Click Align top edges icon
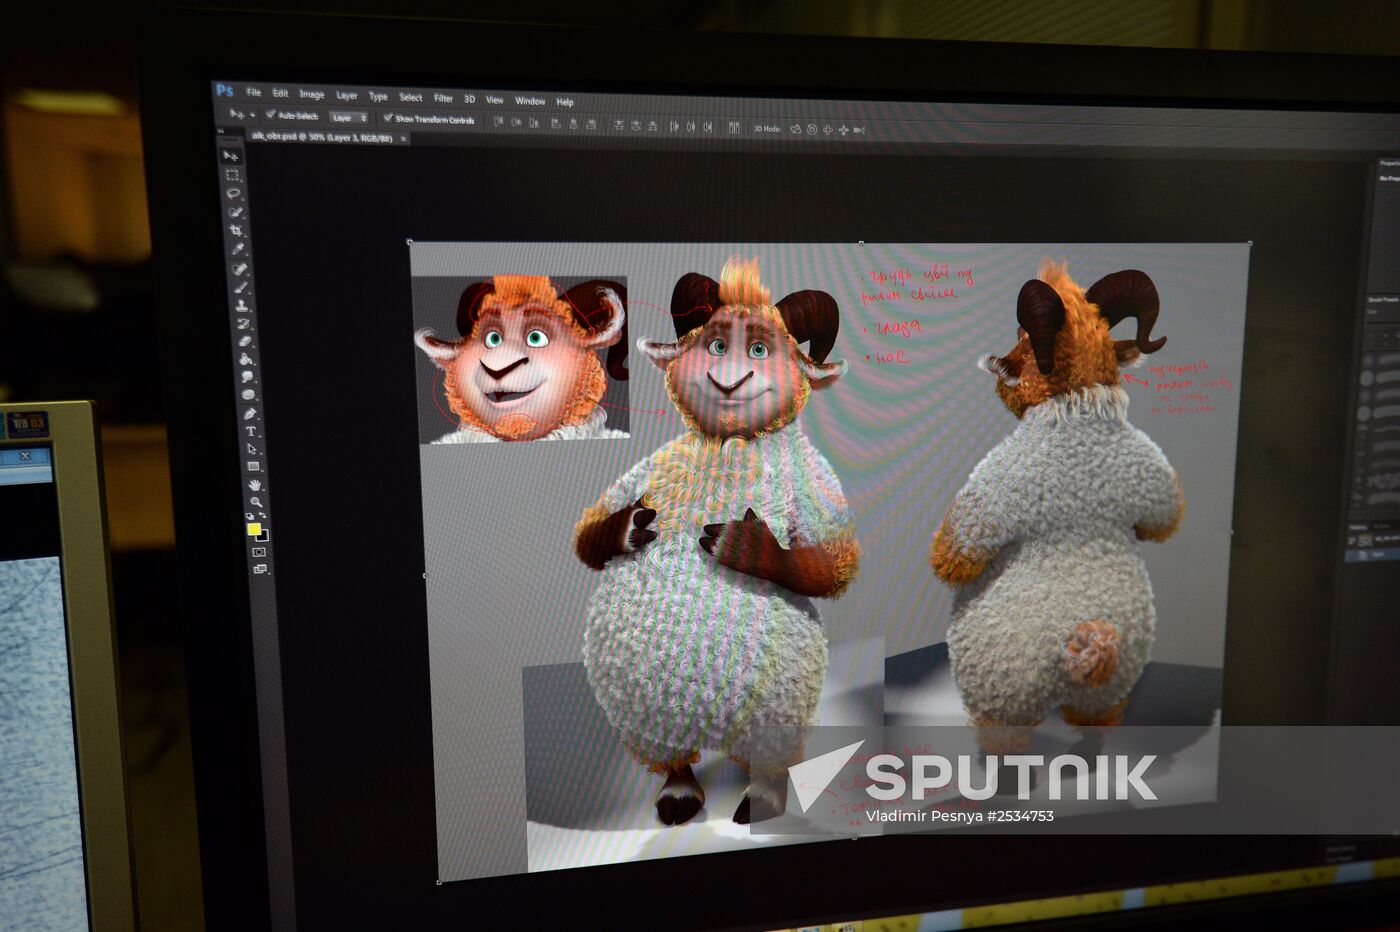Viewport: 1400px width, 932px height. pyautogui.click(x=499, y=123)
